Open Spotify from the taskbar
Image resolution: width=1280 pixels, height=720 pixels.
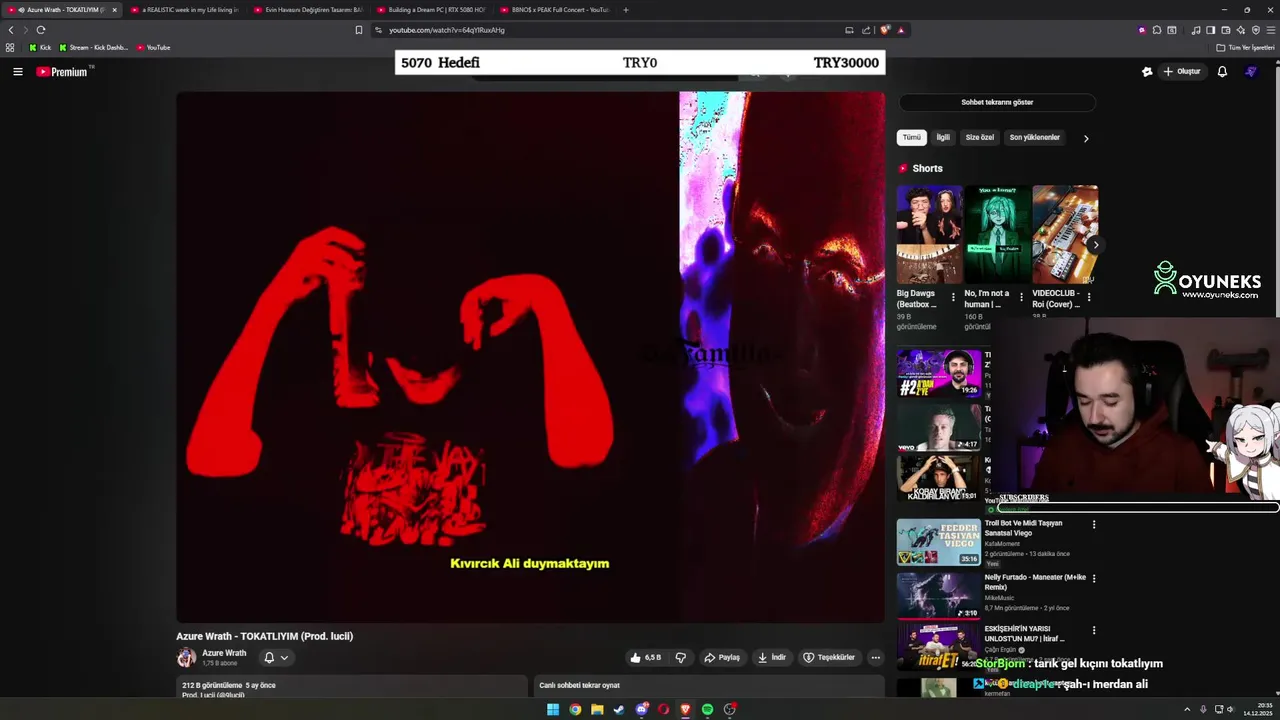(x=707, y=709)
